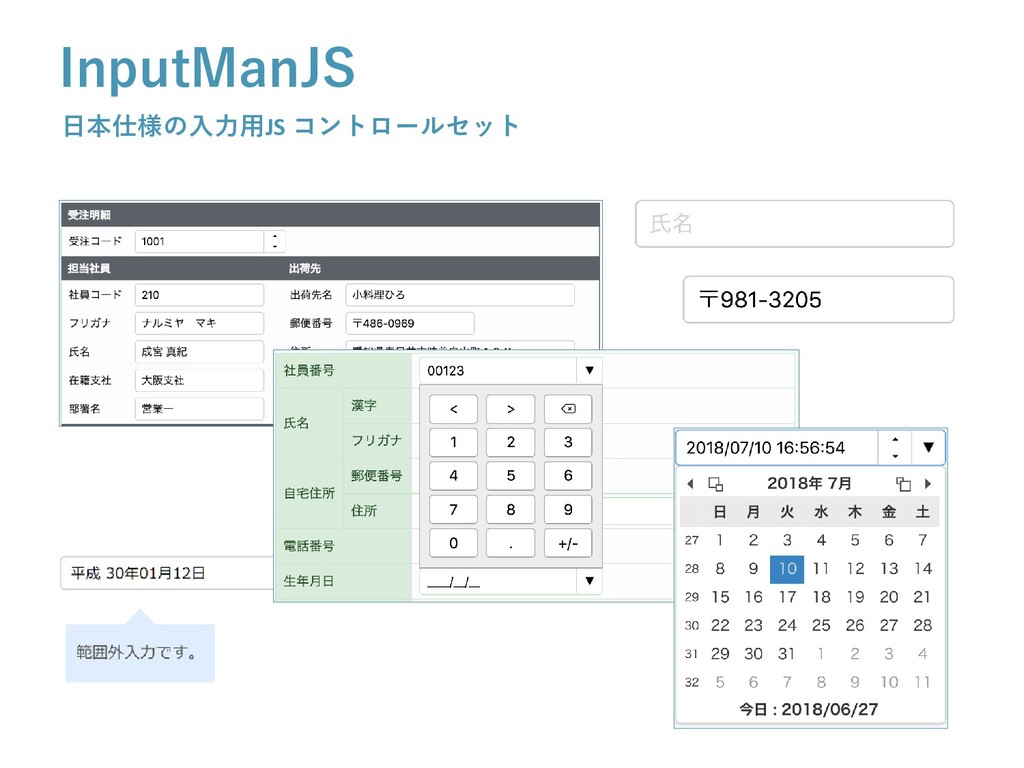The width and height of the screenshot is (1024, 768).
Task: Click the calendar zoom icon beside the next arrow
Action: [903, 484]
